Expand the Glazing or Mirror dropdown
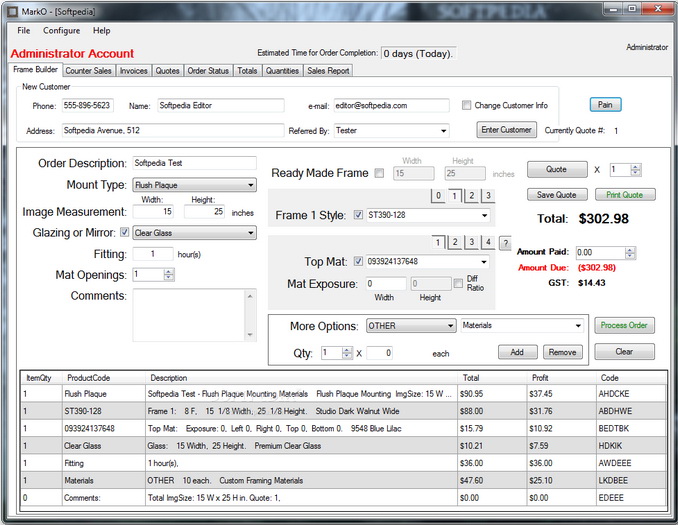The height and width of the screenshot is (525, 678). (x=249, y=233)
